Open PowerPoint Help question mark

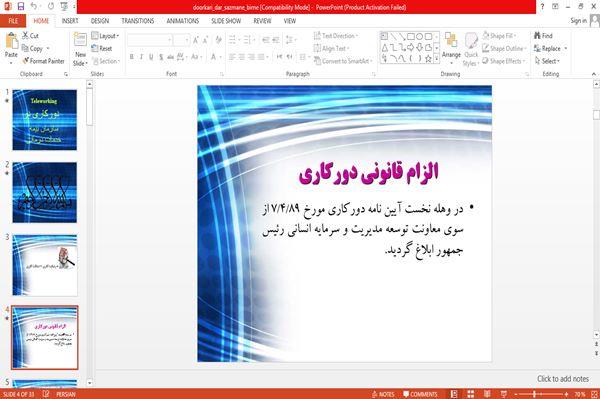tap(542, 7)
